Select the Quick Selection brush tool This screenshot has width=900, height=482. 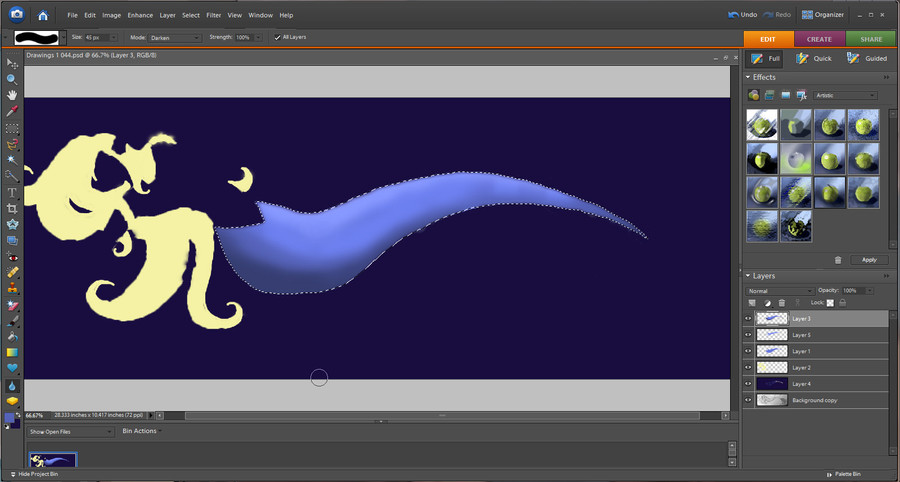[x=12, y=176]
